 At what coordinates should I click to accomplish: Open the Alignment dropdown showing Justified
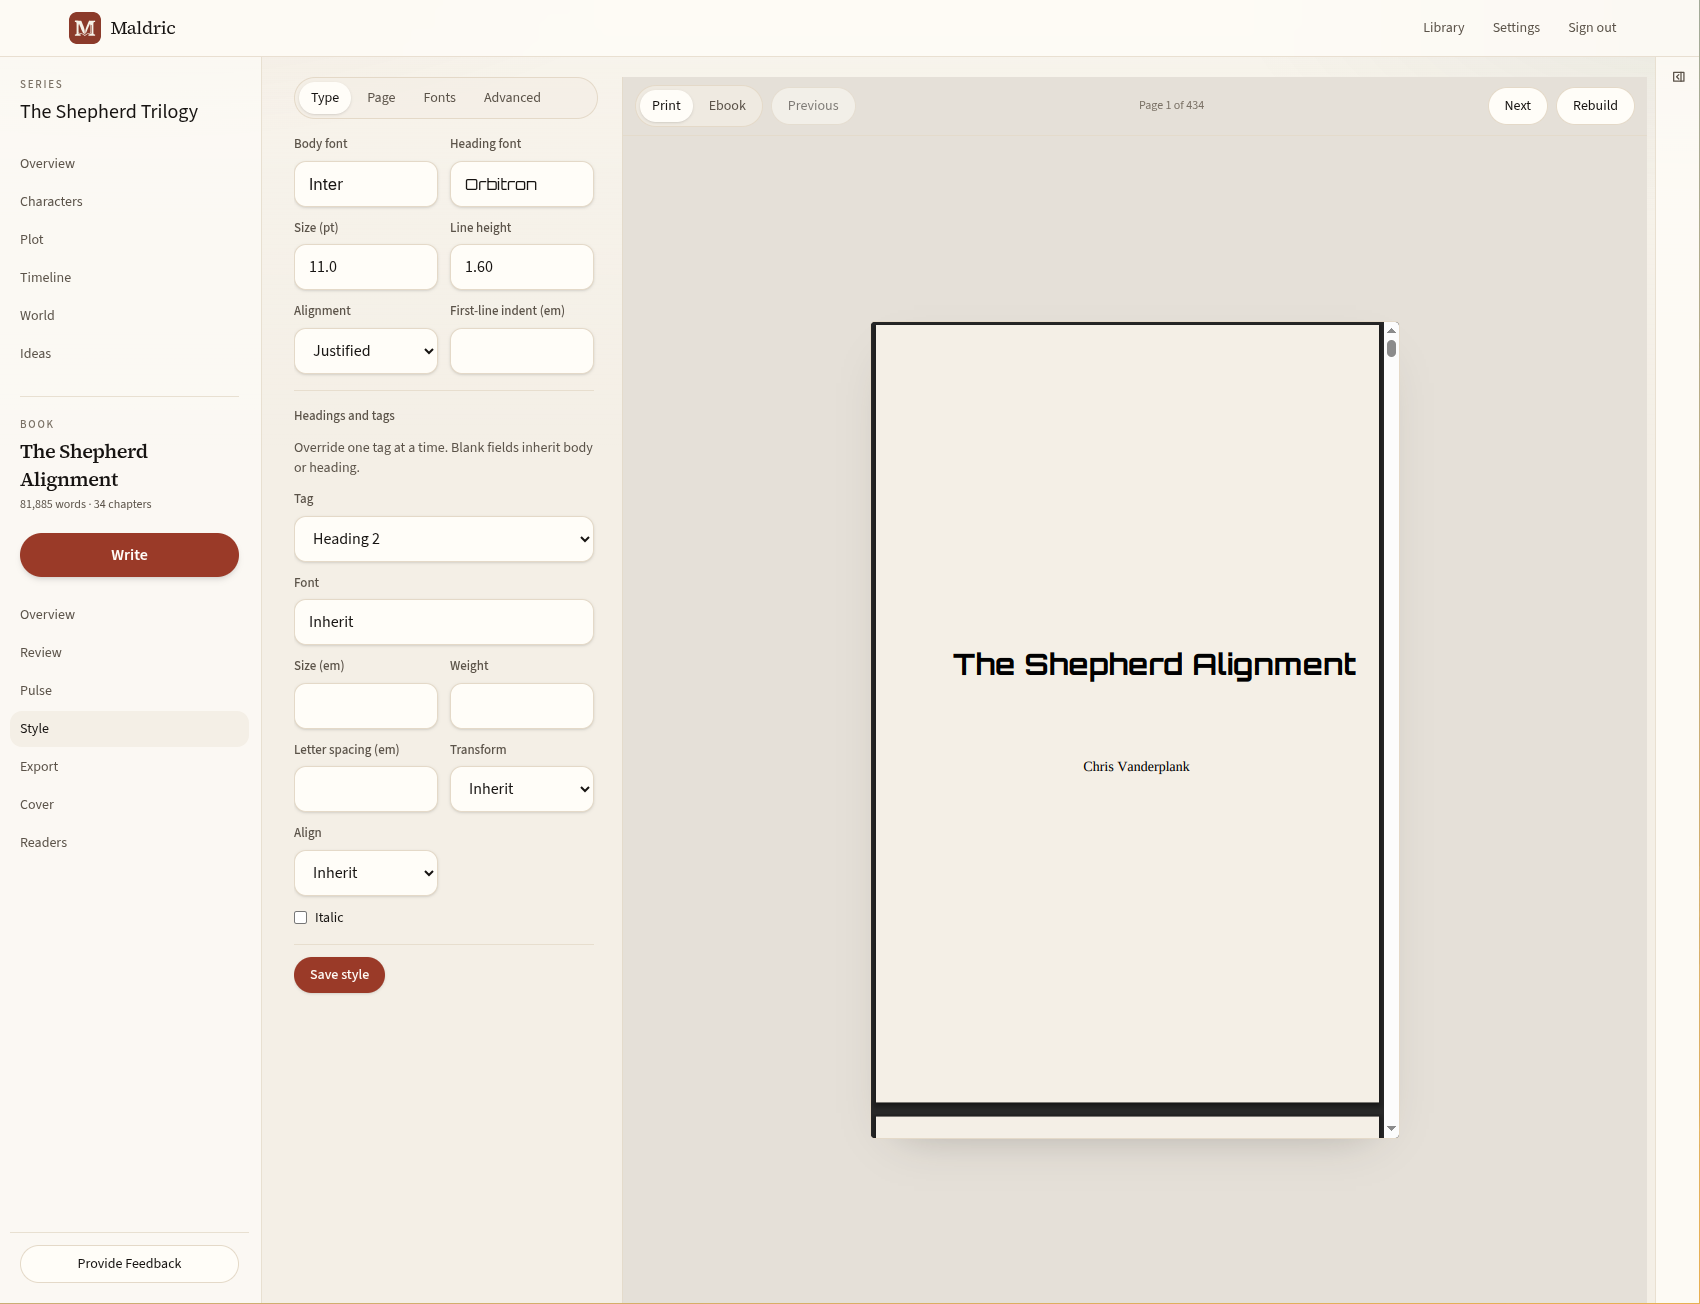tap(366, 351)
